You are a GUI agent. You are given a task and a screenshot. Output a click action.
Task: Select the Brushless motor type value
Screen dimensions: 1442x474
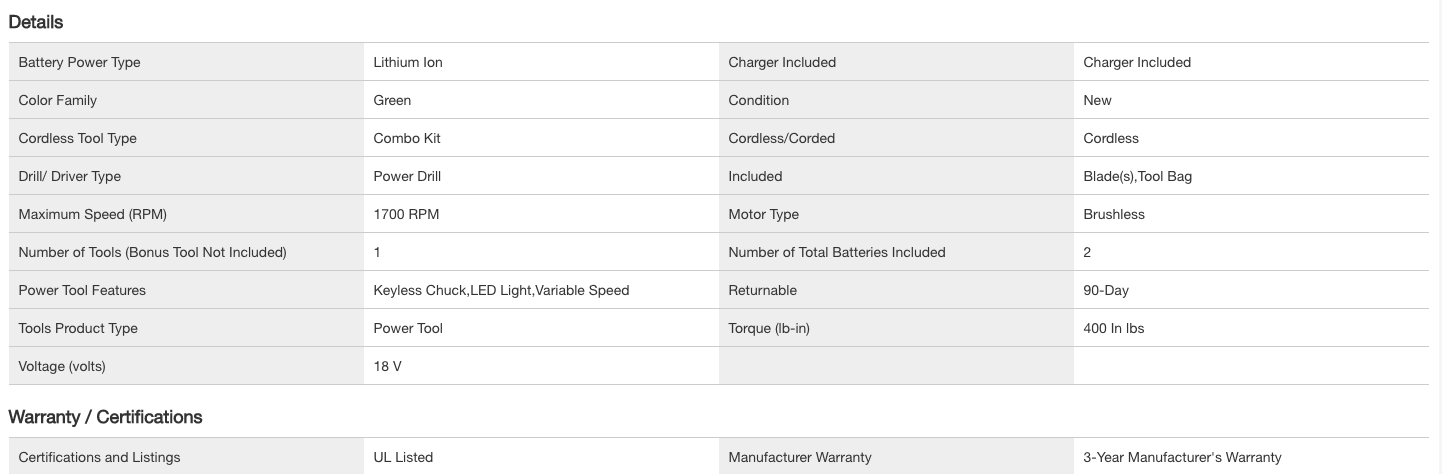pos(1114,214)
